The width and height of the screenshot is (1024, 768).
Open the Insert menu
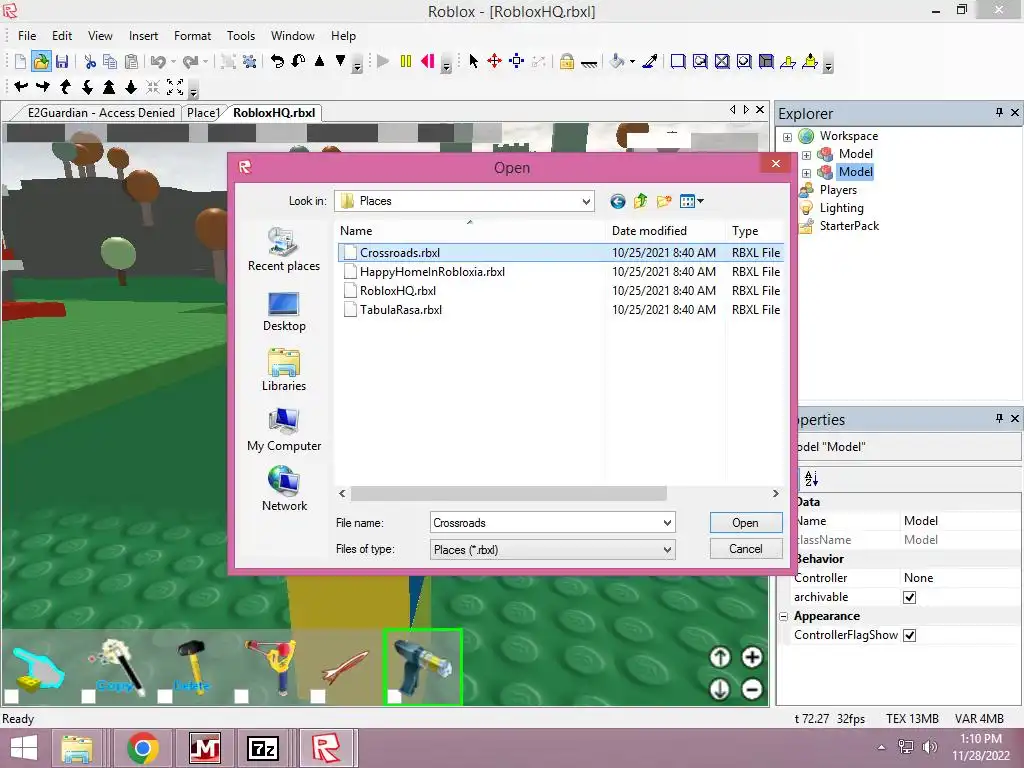click(143, 36)
